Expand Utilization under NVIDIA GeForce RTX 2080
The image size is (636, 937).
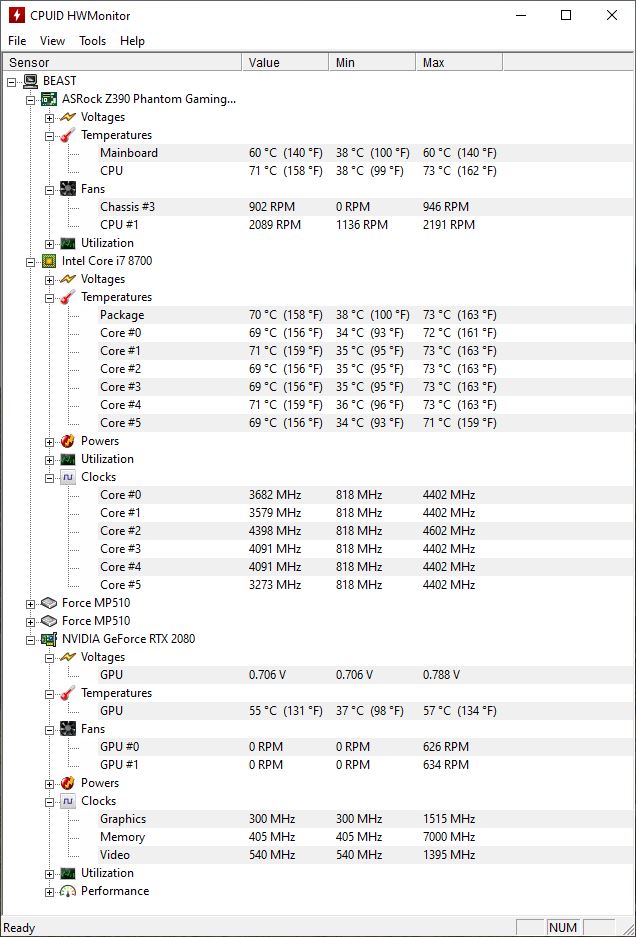(50, 874)
